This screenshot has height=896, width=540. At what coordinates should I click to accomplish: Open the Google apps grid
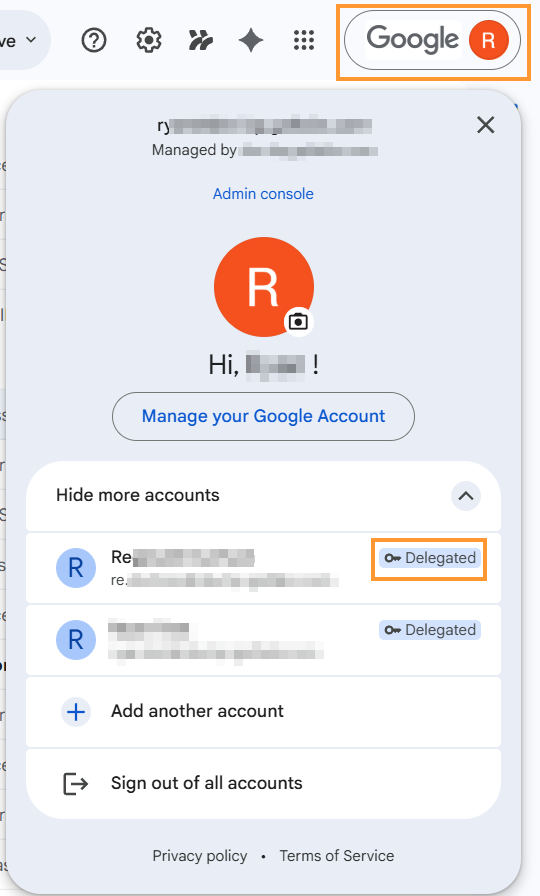click(x=303, y=41)
